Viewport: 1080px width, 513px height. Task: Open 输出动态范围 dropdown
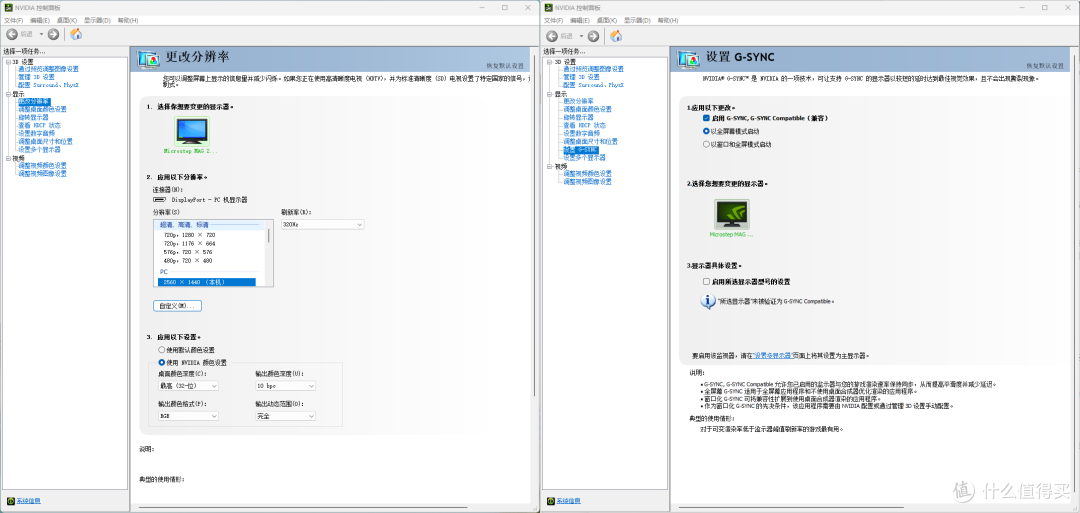click(285, 417)
